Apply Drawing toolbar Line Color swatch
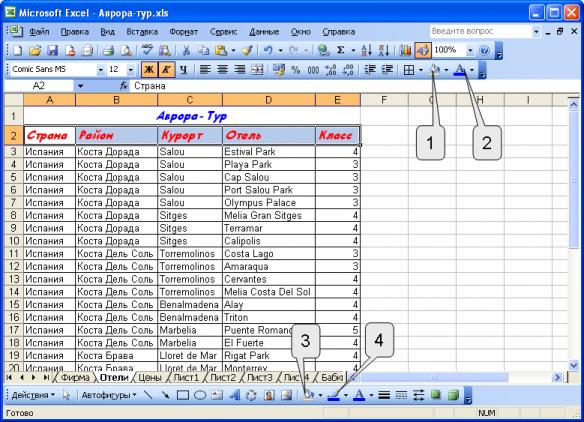Image resolution: width=584 pixels, height=422 pixels. click(x=334, y=395)
